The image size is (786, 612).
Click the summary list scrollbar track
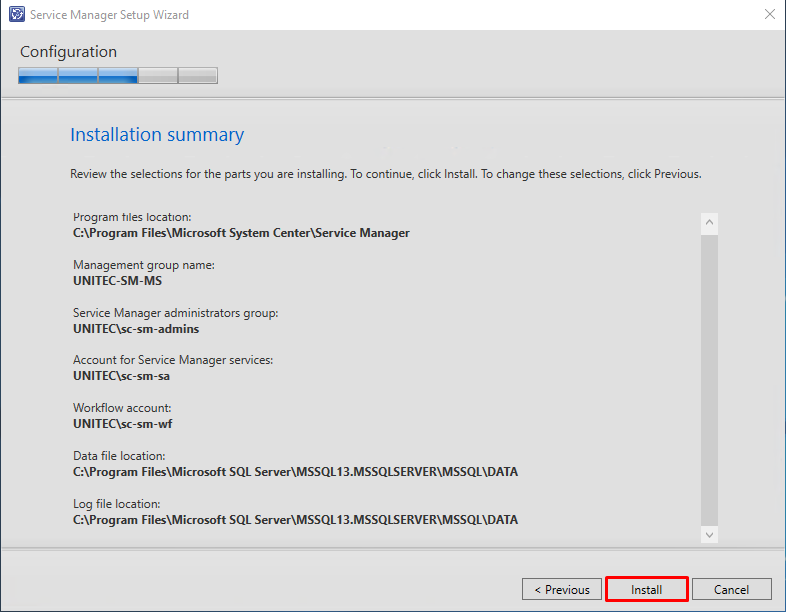tap(709, 379)
